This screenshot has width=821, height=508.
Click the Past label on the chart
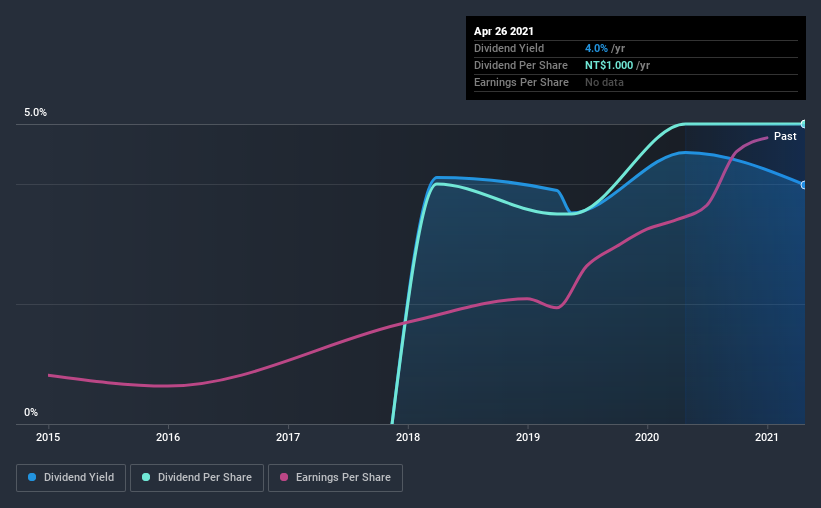[785, 136]
